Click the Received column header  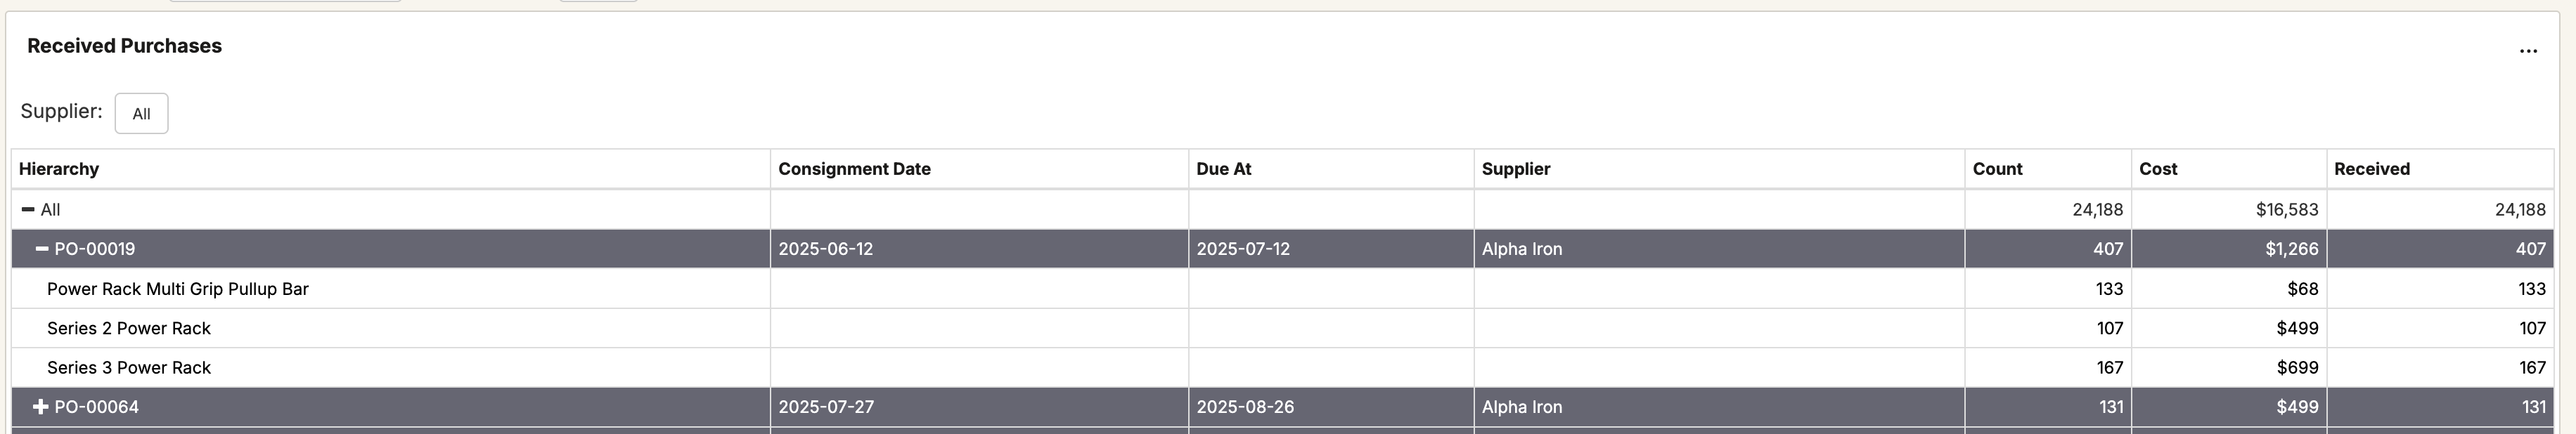click(2371, 169)
